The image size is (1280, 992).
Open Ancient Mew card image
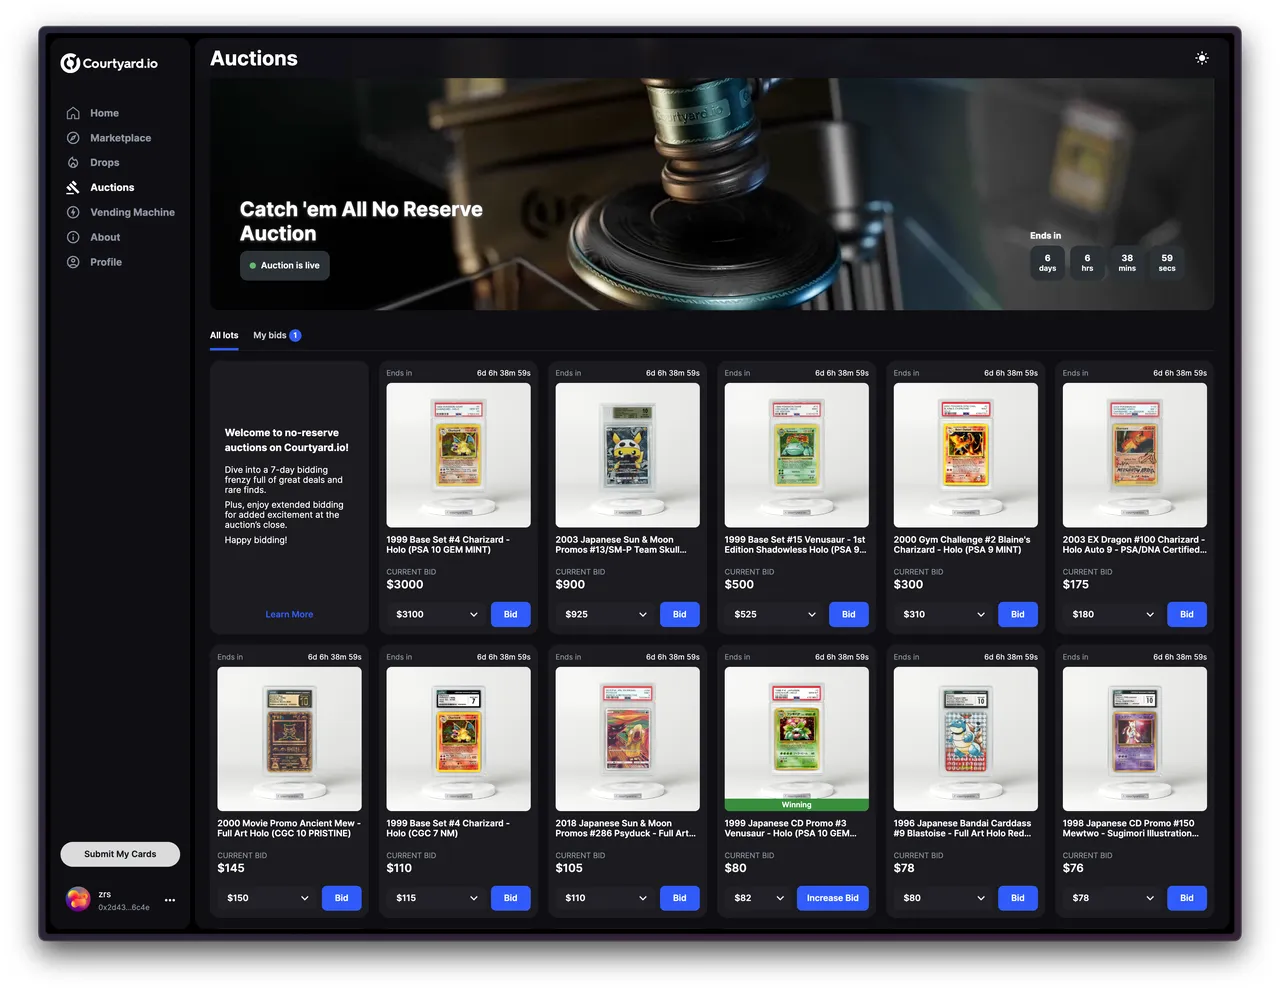(290, 739)
